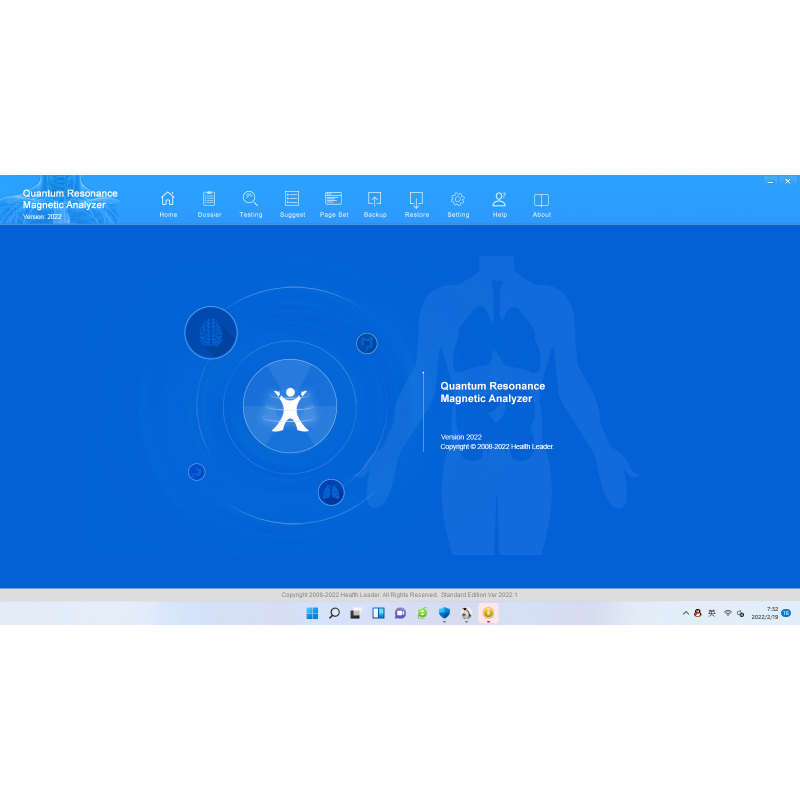This screenshot has width=800, height=800.
Task: Click the center "Version 2022" text
Action: coord(461,437)
